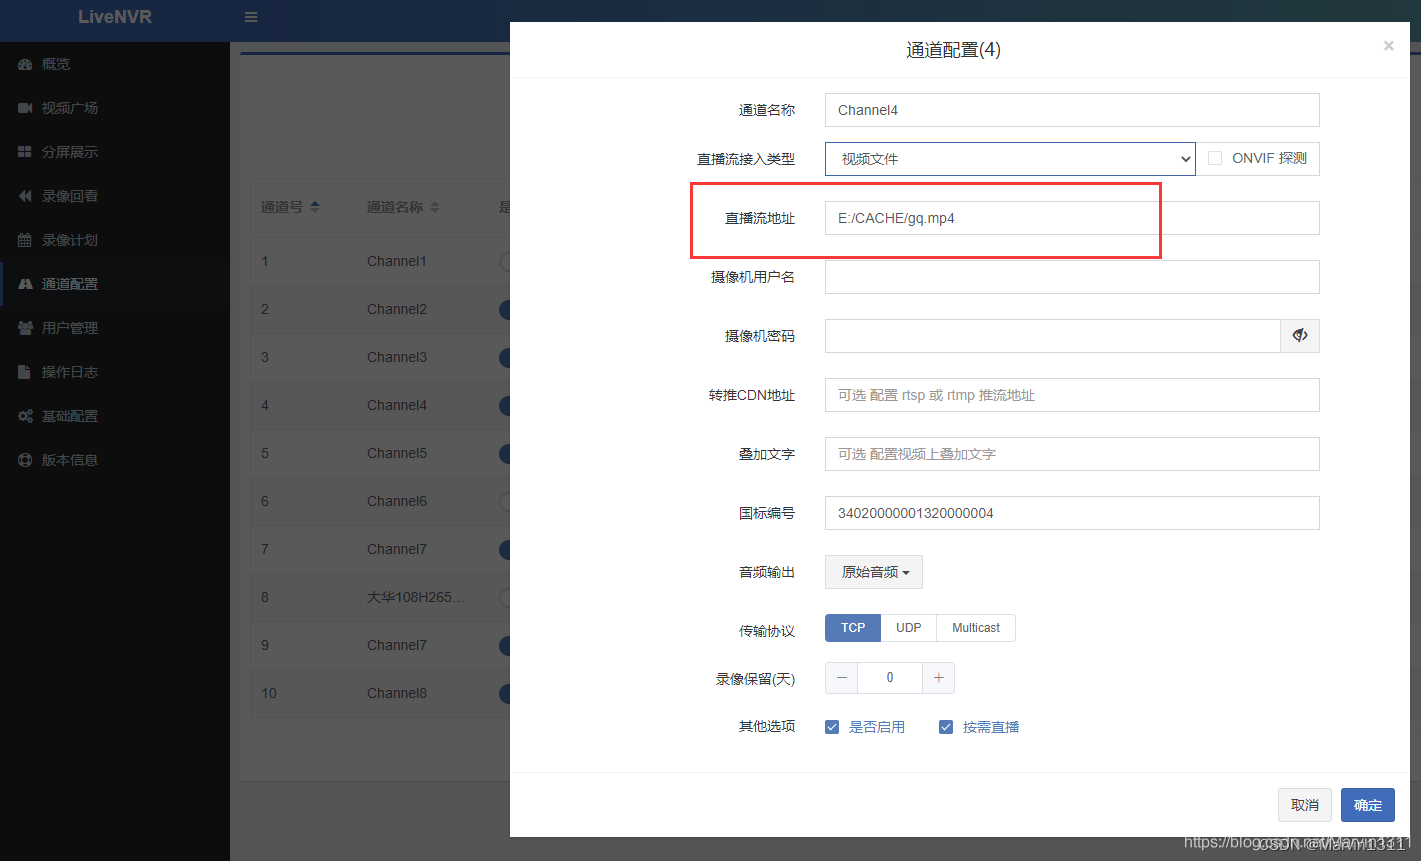Select UDP transport protocol
Image resolution: width=1421 pixels, height=861 pixels.
[x=908, y=628]
